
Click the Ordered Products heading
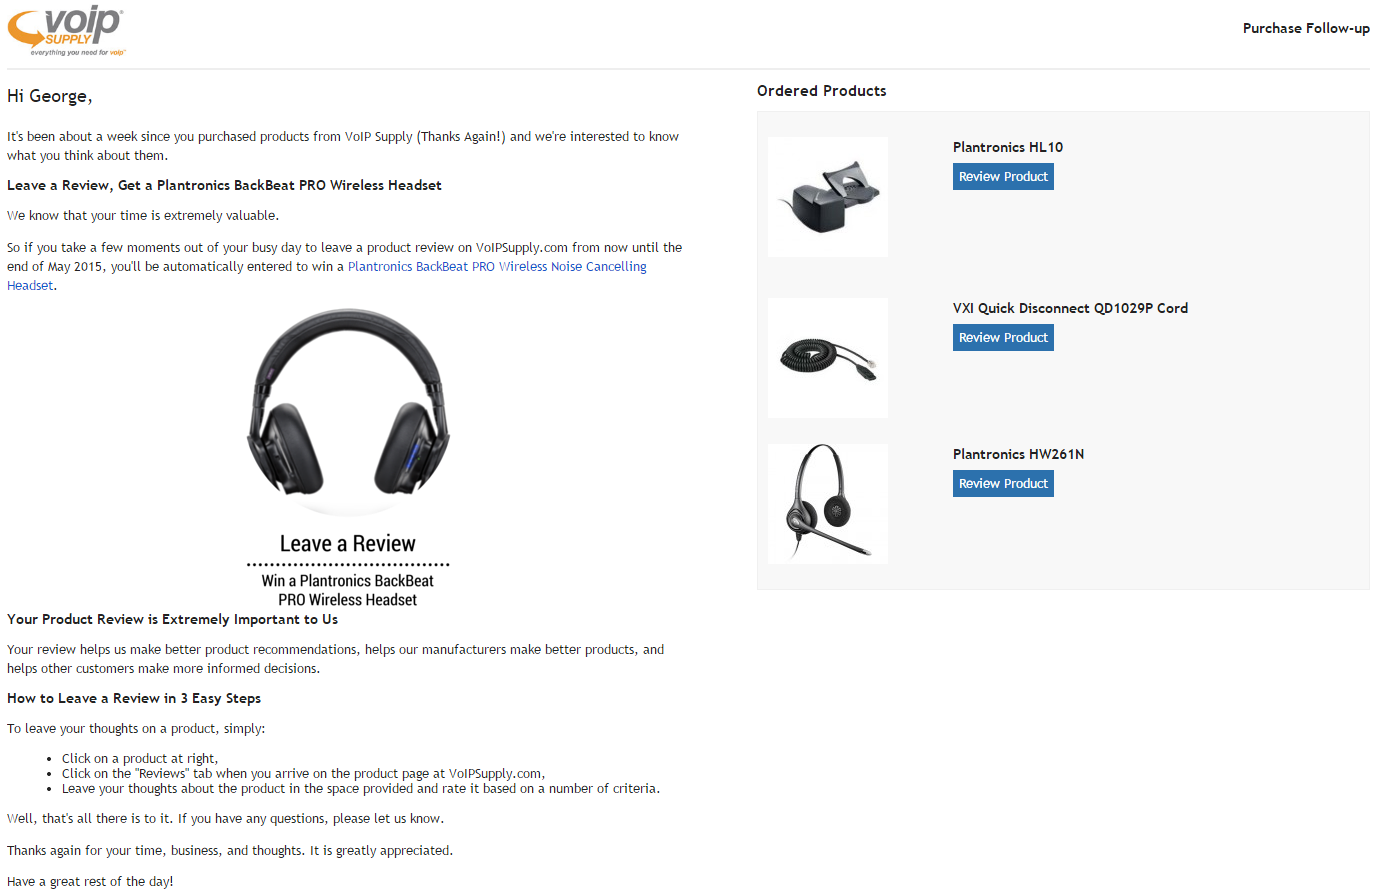coord(822,91)
